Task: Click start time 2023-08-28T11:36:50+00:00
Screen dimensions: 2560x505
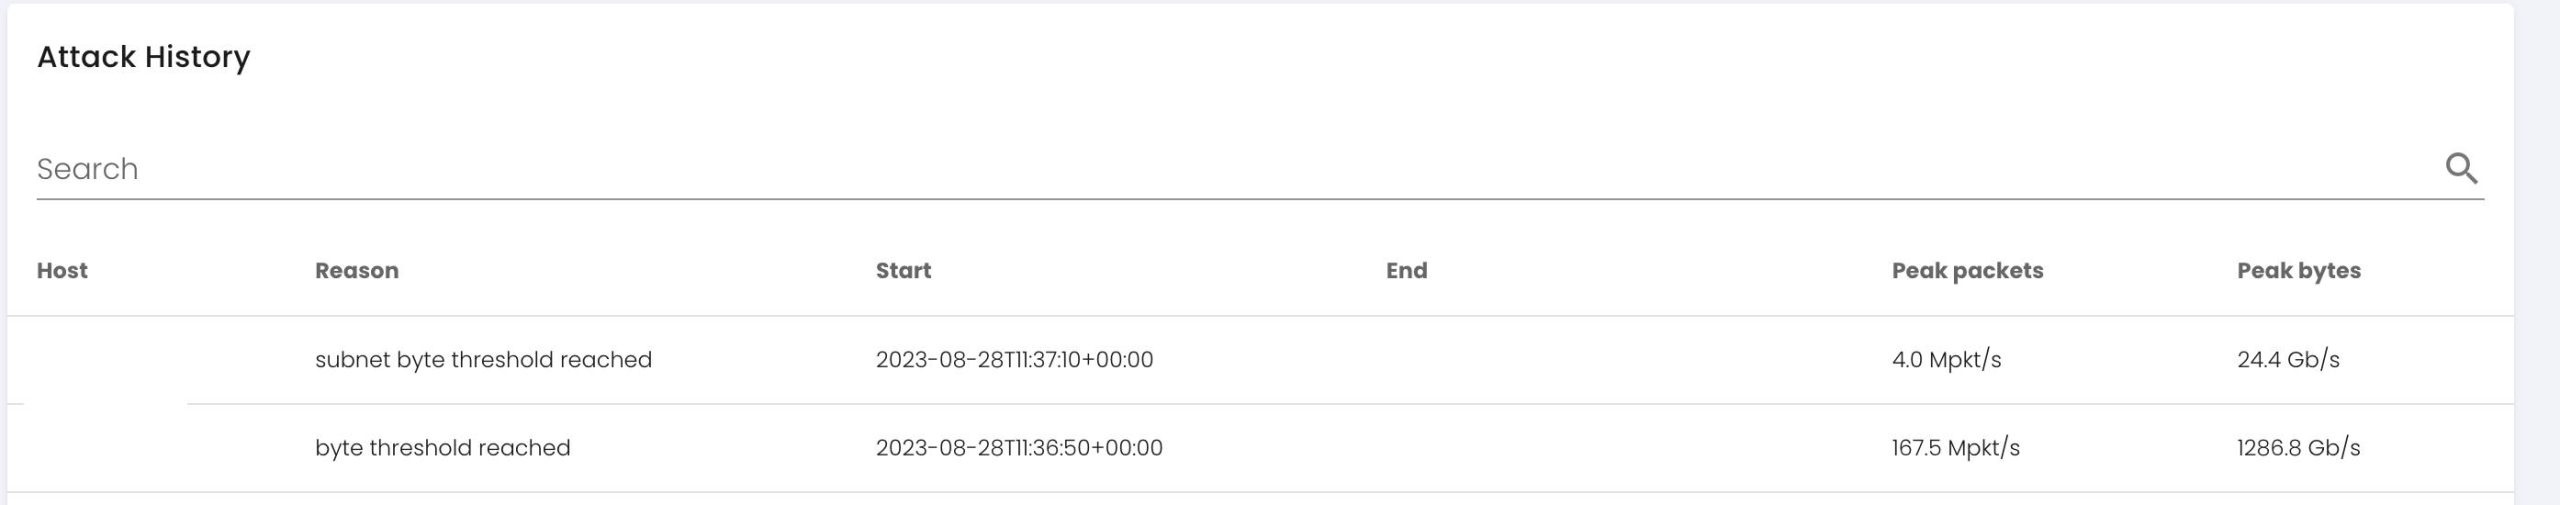Action: [x=1019, y=448]
